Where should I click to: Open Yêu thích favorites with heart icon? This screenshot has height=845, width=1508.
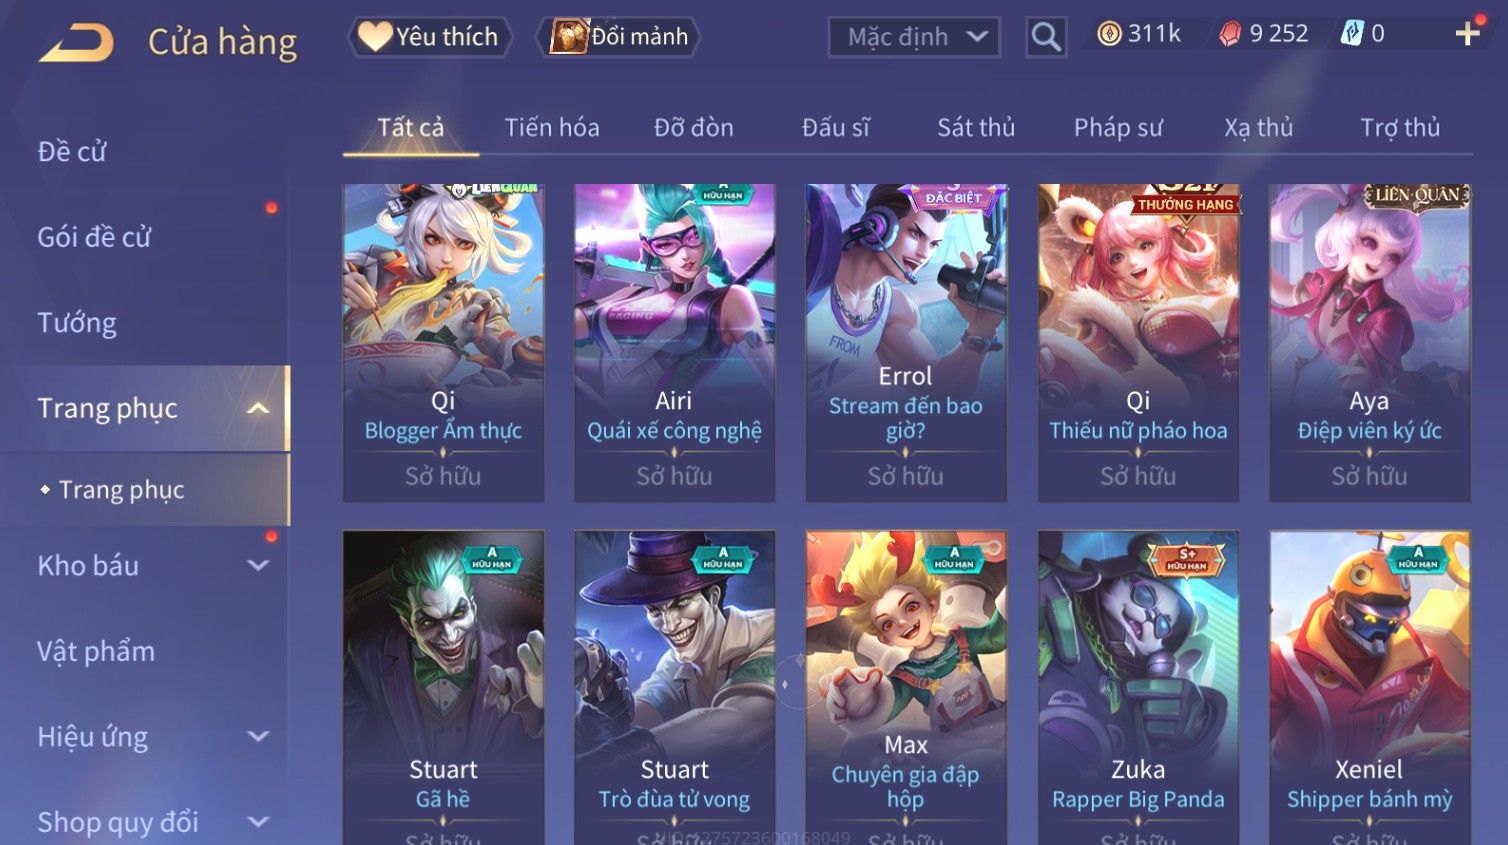tap(430, 37)
